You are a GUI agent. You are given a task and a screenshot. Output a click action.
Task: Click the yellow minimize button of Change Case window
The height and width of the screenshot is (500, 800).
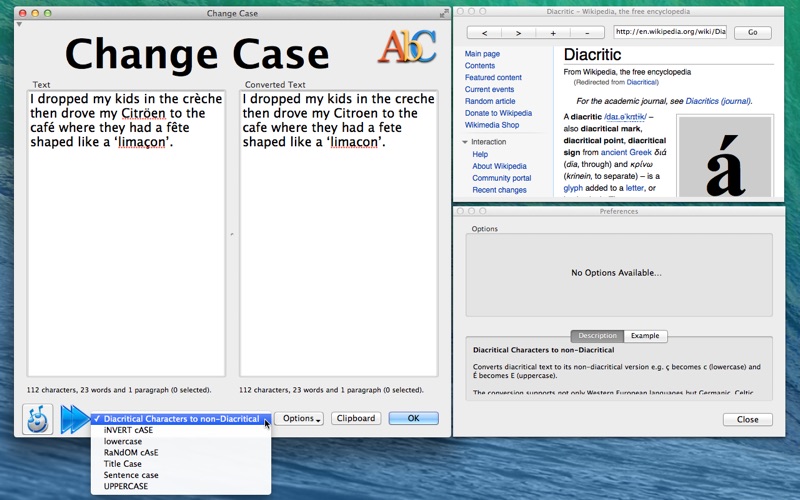coord(35,13)
